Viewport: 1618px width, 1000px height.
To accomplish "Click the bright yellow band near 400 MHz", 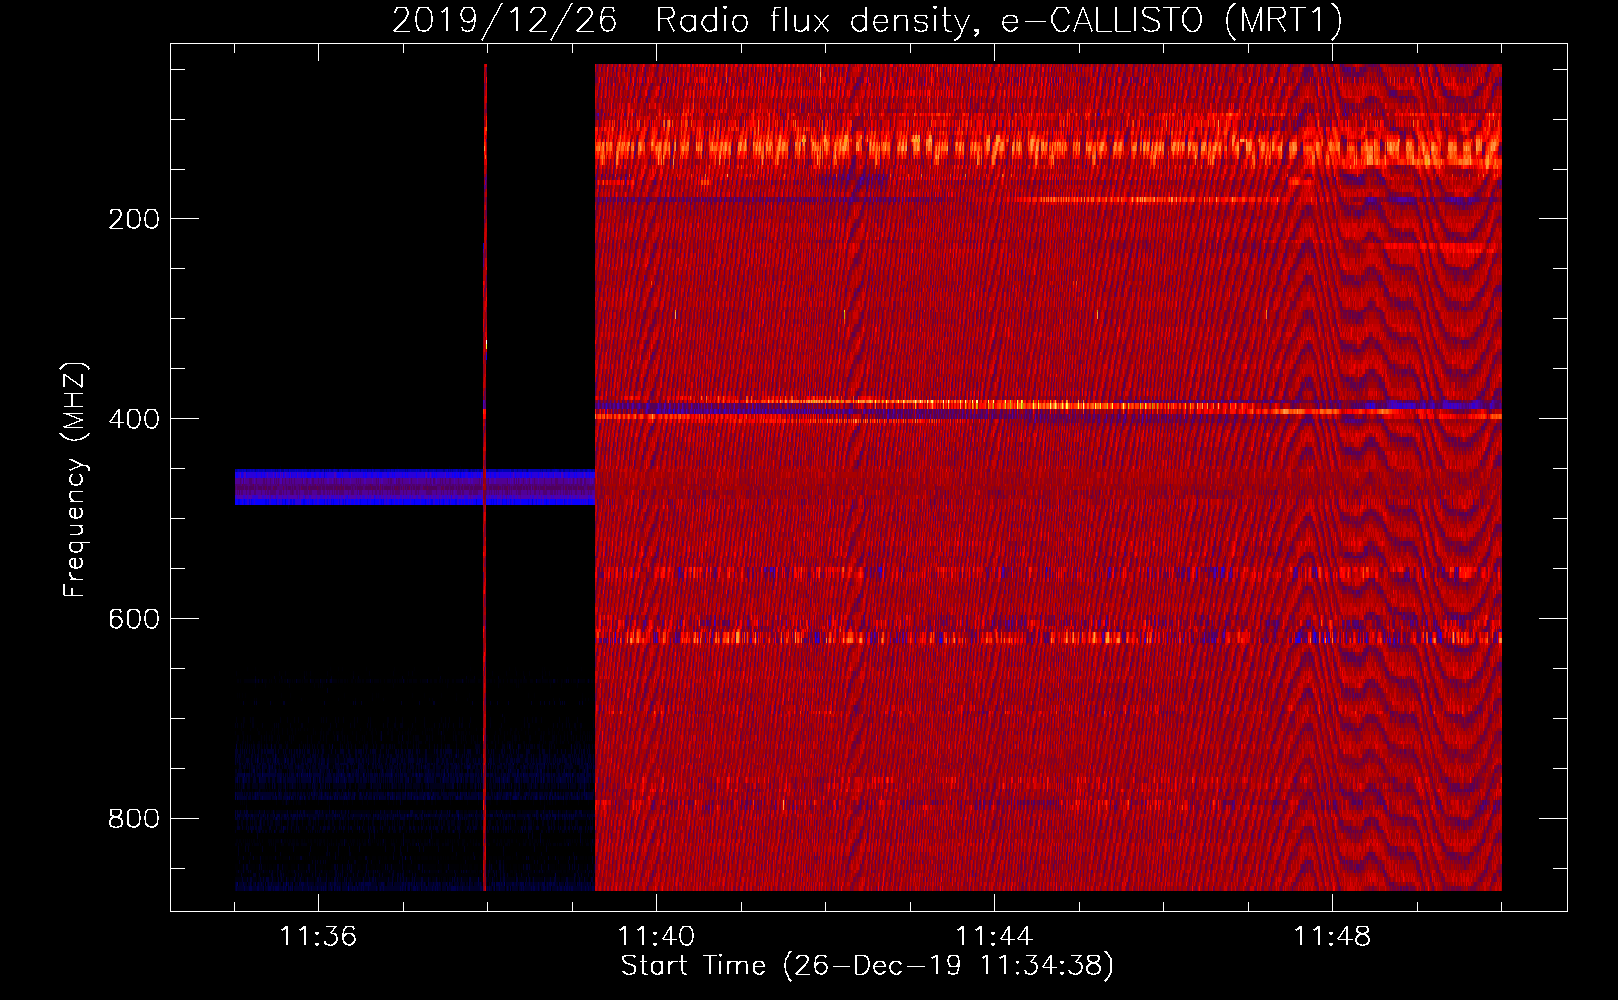I will (x=1048, y=406).
